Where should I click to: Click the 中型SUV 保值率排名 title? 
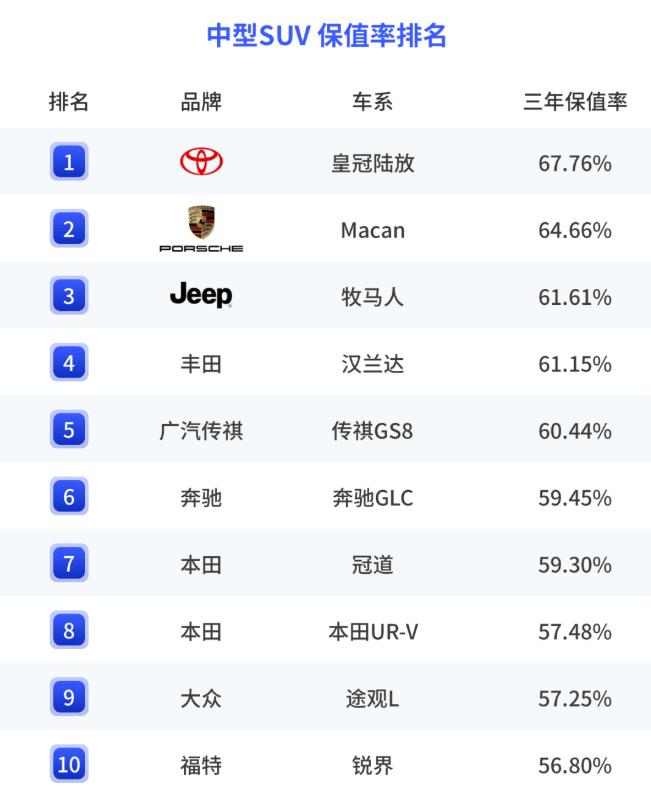pyautogui.click(x=326, y=35)
